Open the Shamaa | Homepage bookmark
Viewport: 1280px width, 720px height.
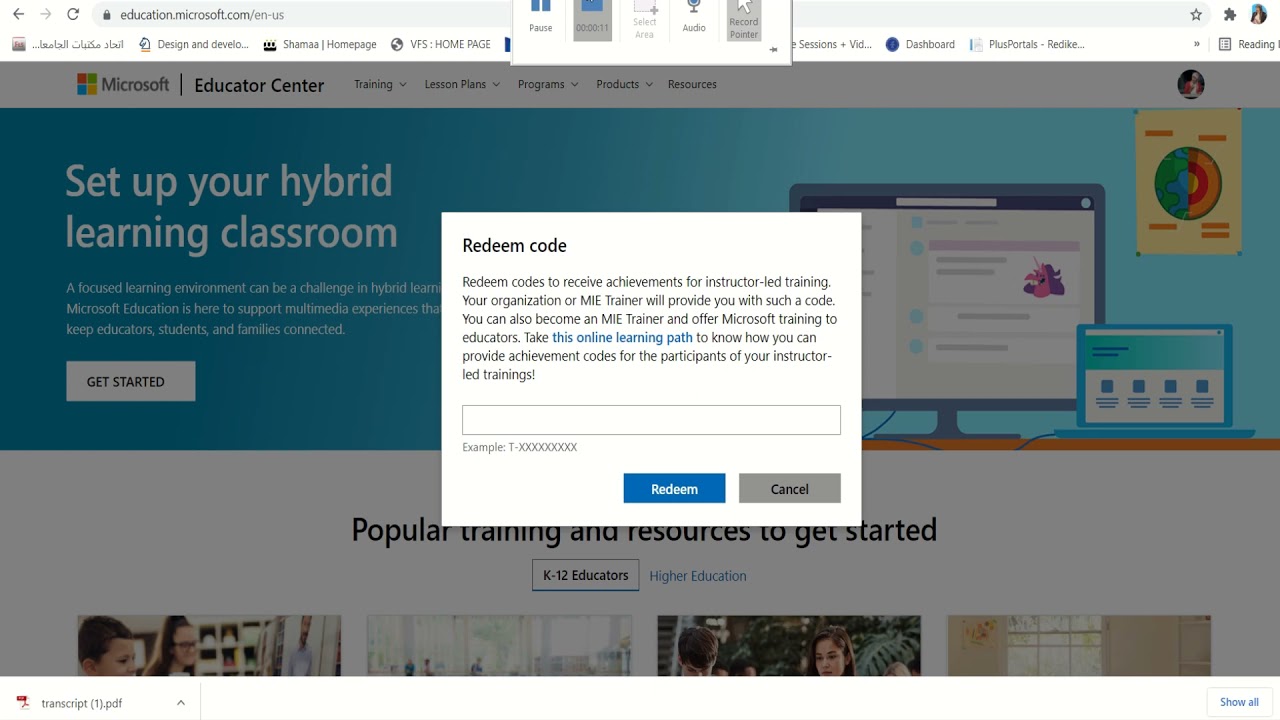[320, 44]
